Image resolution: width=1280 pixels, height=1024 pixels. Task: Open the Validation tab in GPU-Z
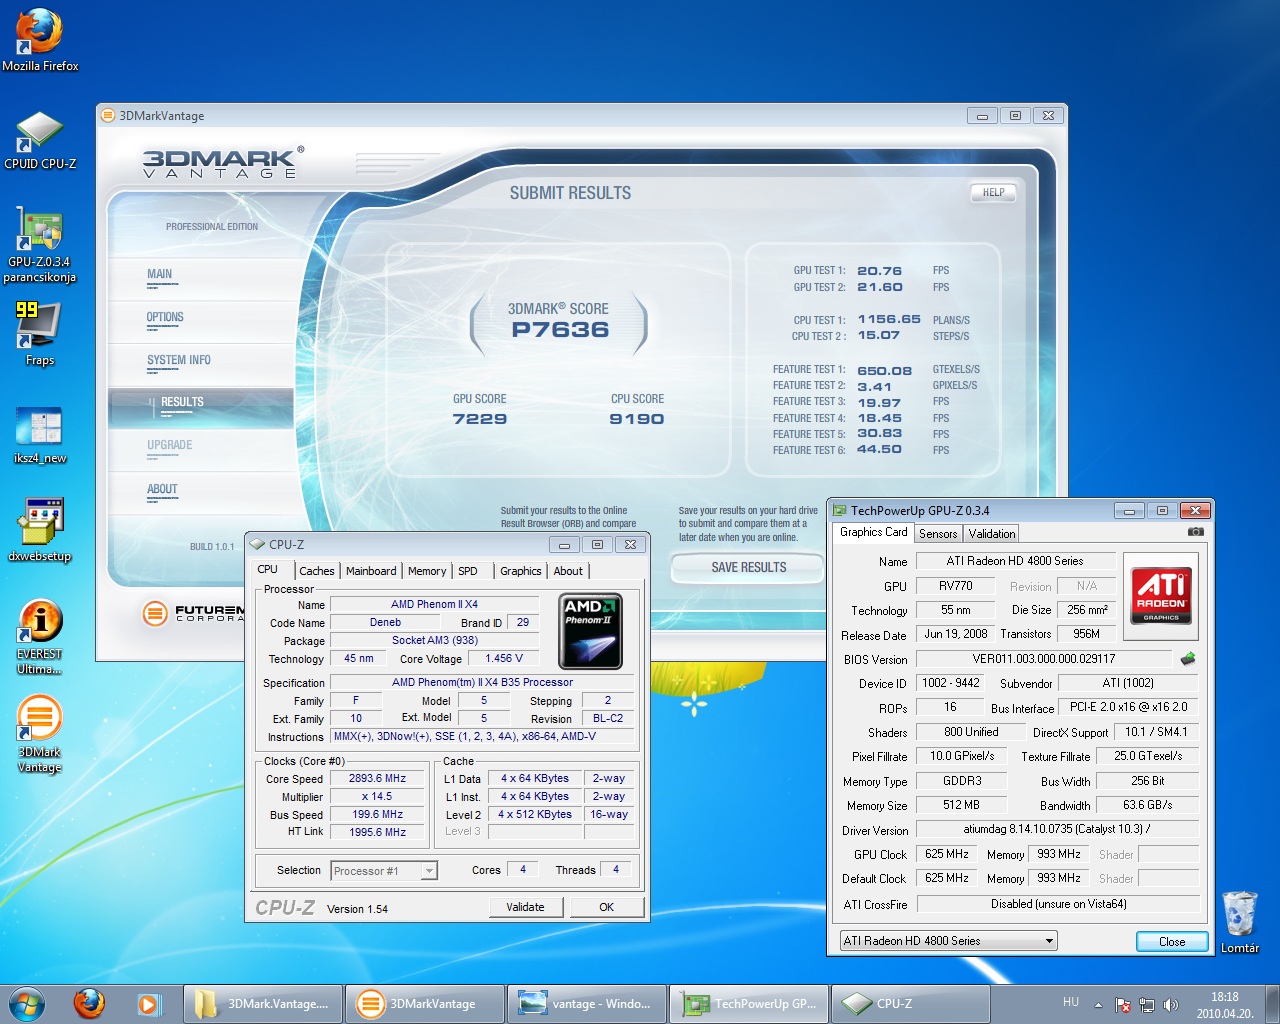click(x=991, y=534)
